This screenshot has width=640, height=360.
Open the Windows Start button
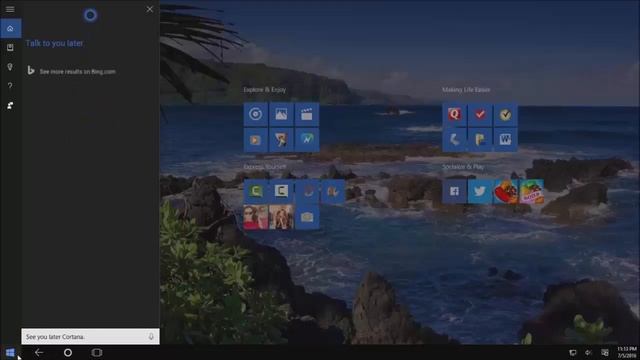click(x=10, y=352)
